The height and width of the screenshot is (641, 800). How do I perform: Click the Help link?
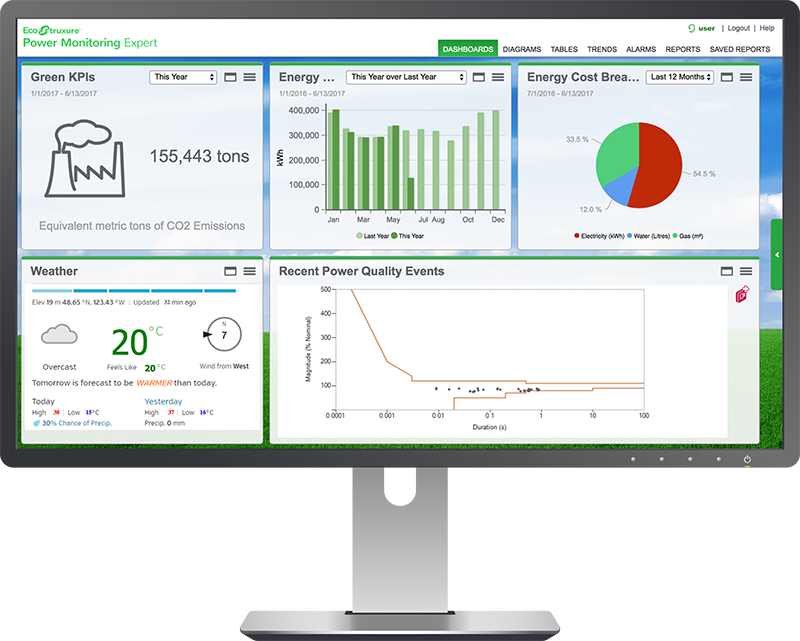(x=767, y=28)
